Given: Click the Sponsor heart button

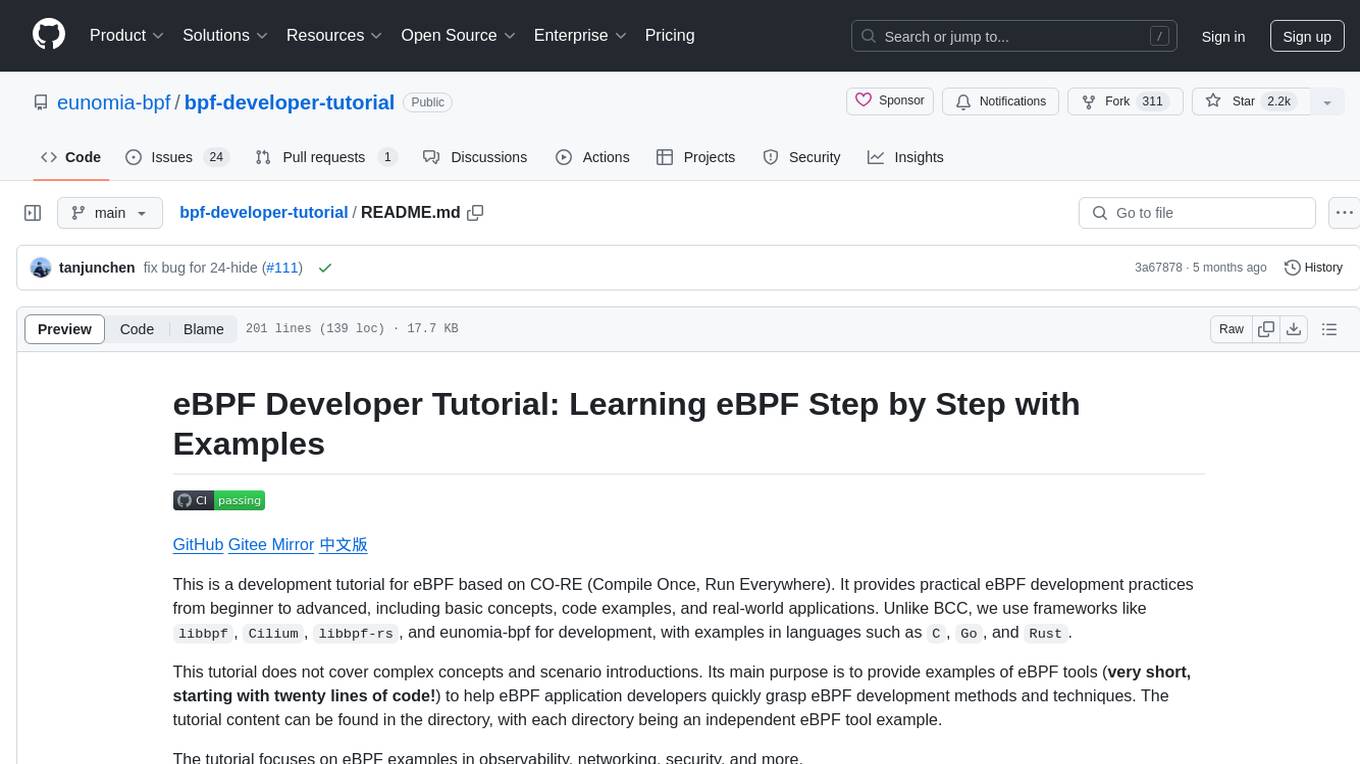Looking at the screenshot, I should 890,101.
